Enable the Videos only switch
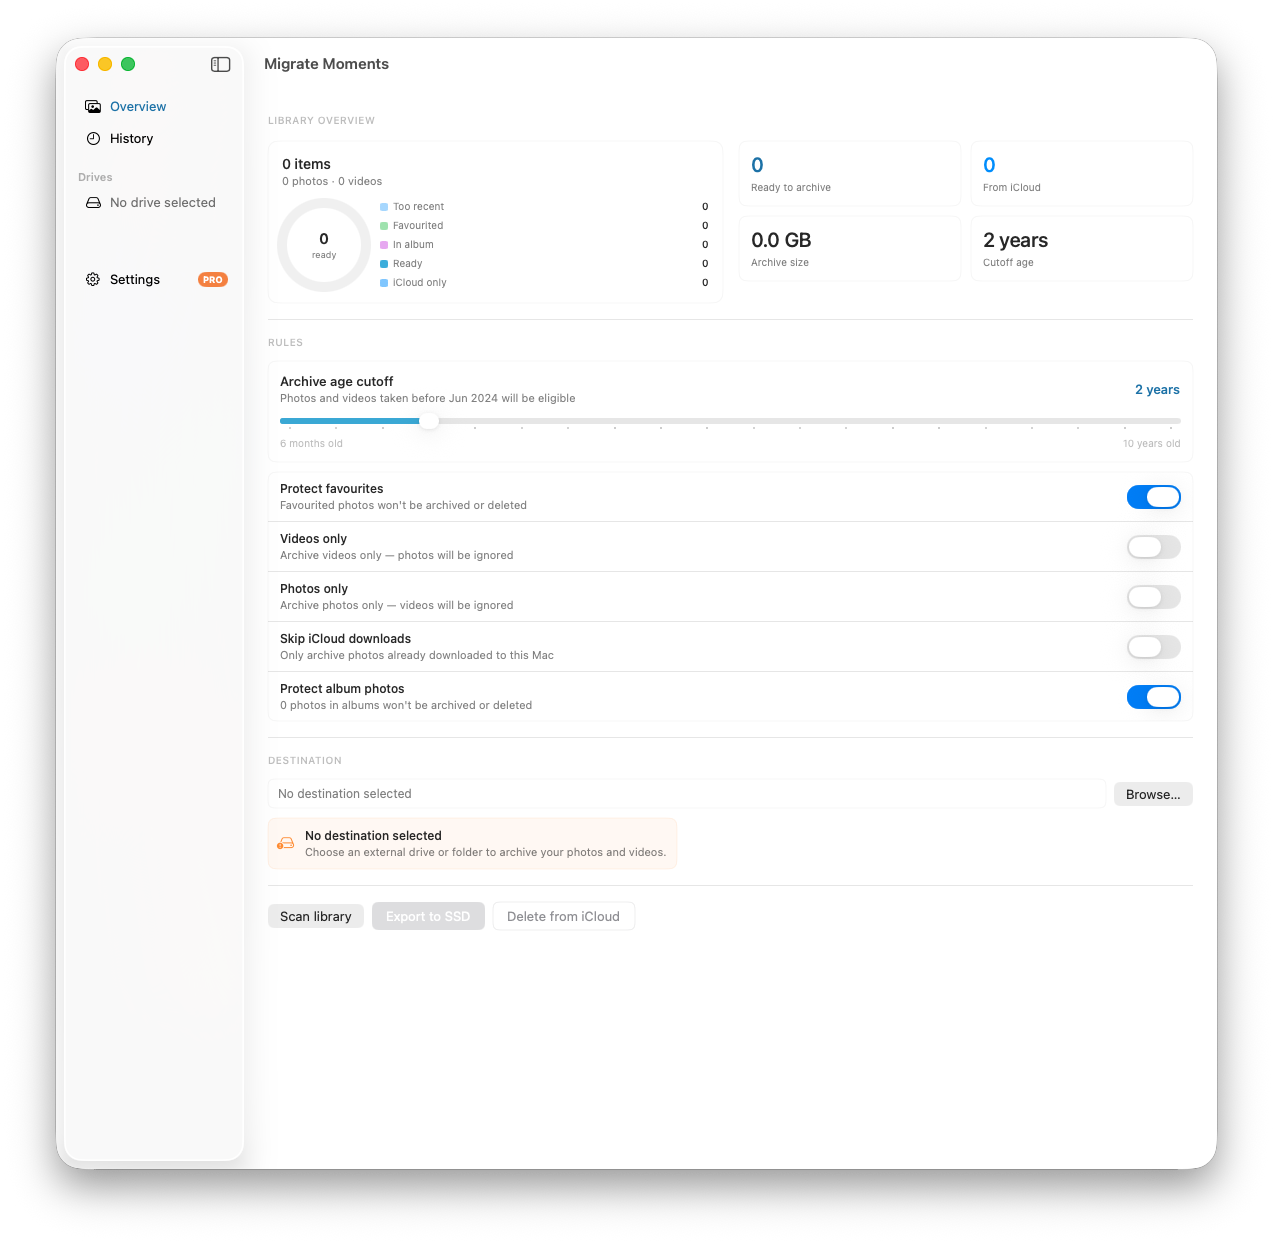This screenshot has width=1273, height=1243. (x=1154, y=547)
